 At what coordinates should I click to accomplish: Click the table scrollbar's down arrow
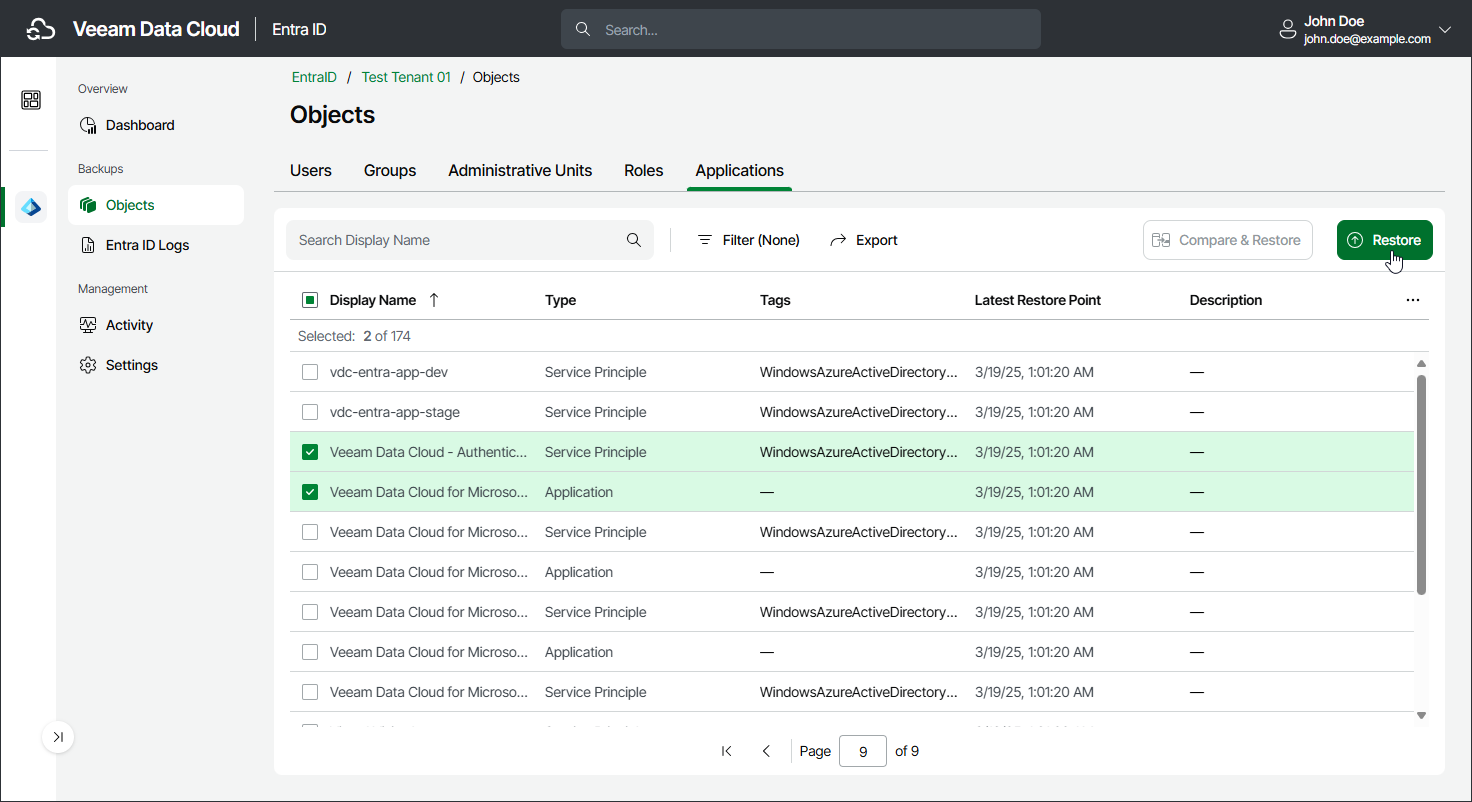click(1421, 715)
